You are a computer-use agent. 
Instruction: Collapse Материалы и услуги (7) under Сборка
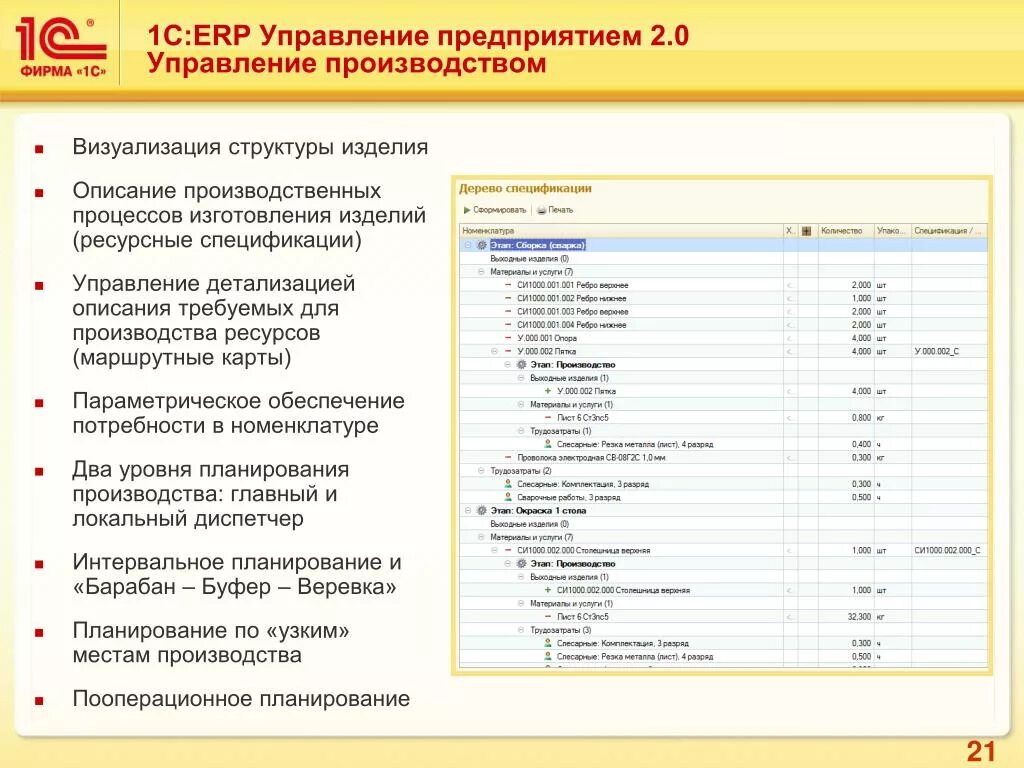[x=481, y=272]
